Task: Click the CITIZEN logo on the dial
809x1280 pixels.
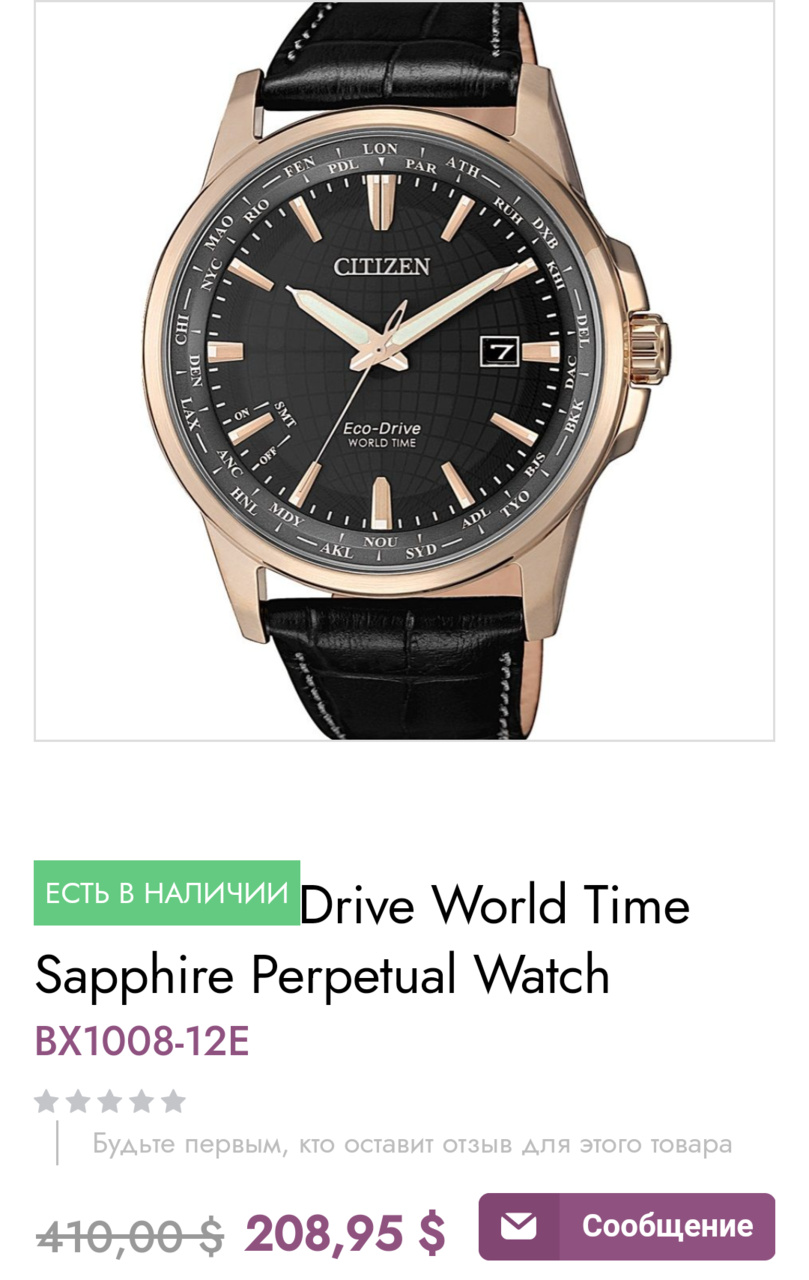Action: (381, 266)
